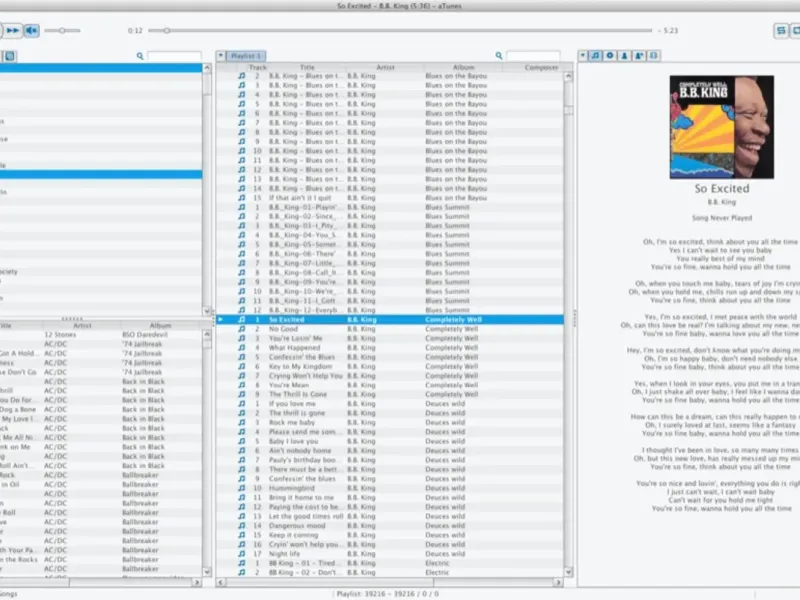The height and width of the screenshot is (600, 800).
Task: Click music note icon of 'Rock me baby' row
Action: 241,422
